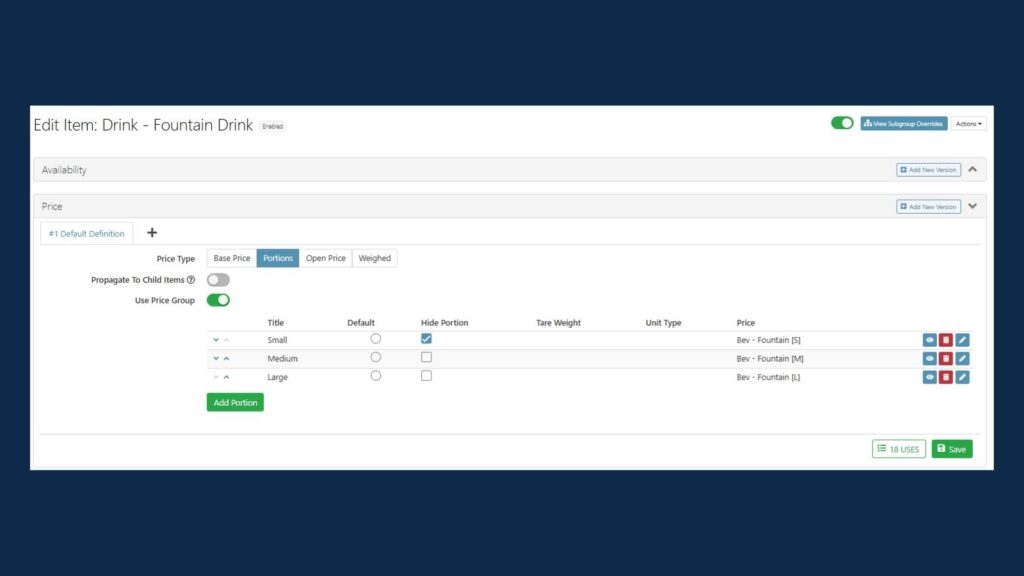Click the green Add Portion button
This screenshot has width=1024, height=576.
click(x=235, y=403)
